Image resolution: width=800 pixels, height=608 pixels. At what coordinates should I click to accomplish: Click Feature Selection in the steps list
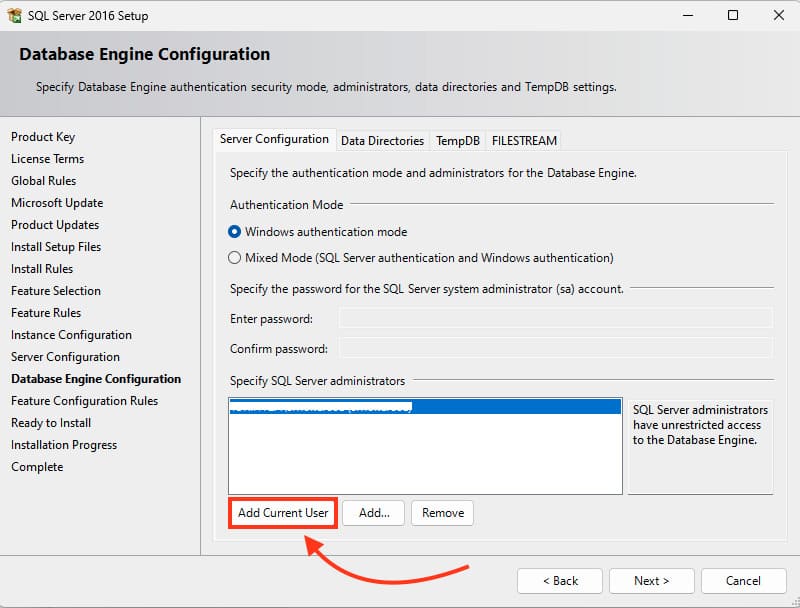pyautogui.click(x=56, y=291)
